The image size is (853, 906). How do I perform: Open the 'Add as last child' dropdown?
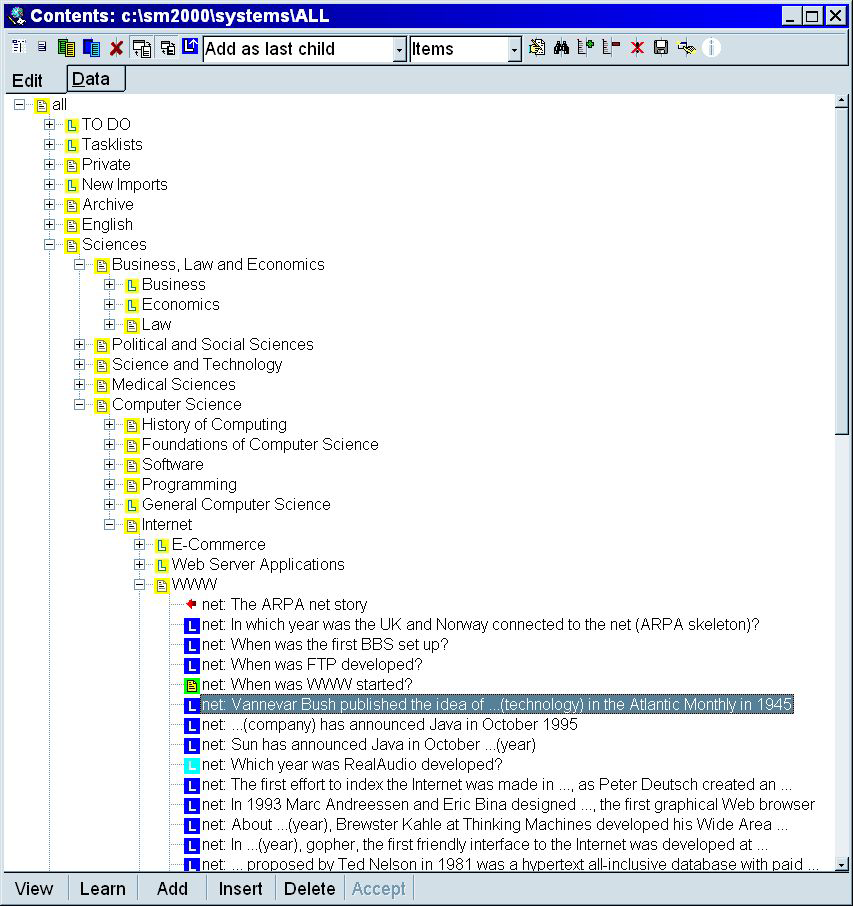tap(398, 48)
